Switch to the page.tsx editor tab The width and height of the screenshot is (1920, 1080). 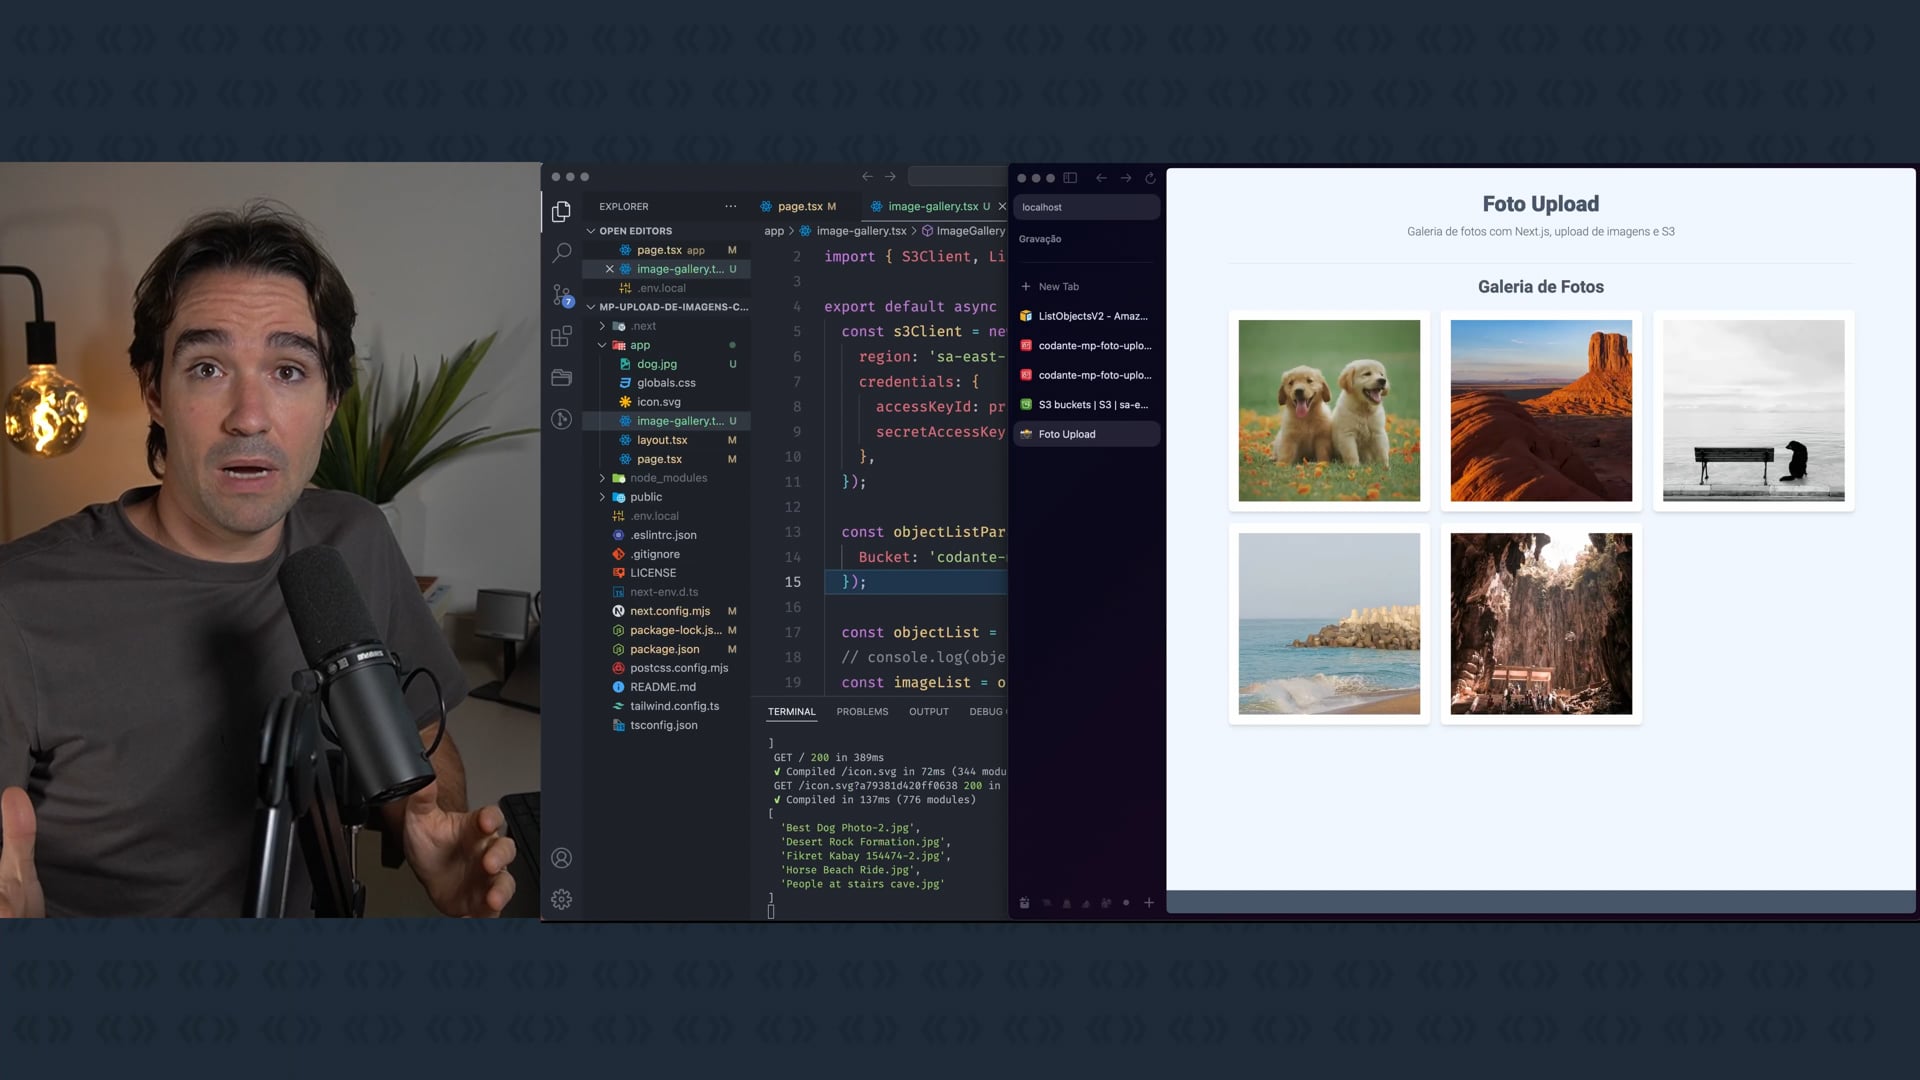[800, 206]
